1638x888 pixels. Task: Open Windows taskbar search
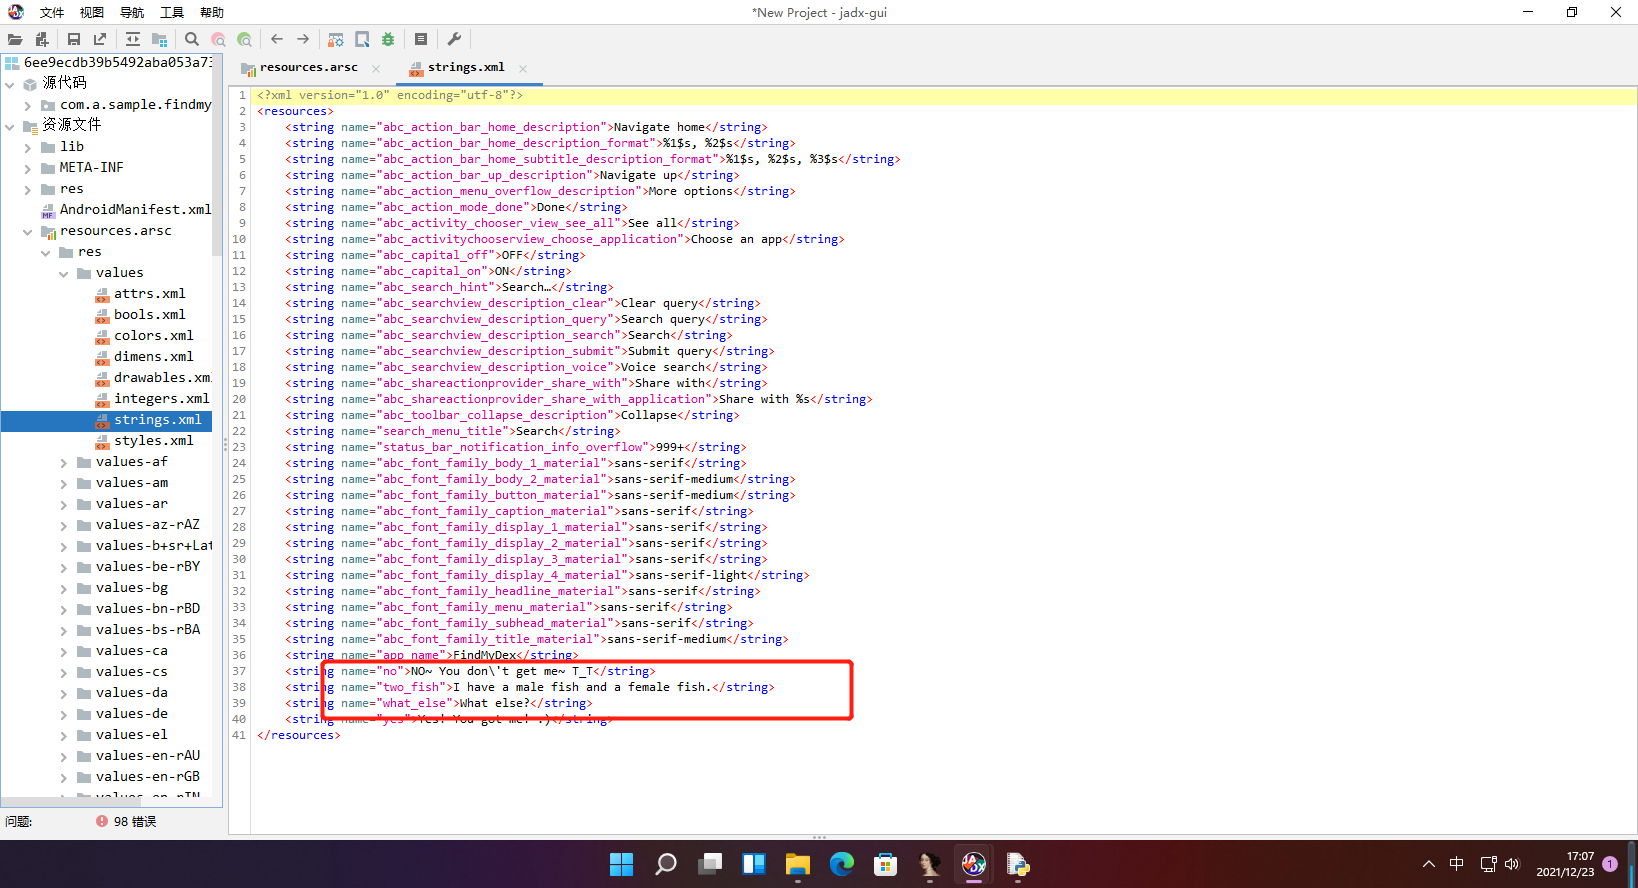click(x=665, y=864)
